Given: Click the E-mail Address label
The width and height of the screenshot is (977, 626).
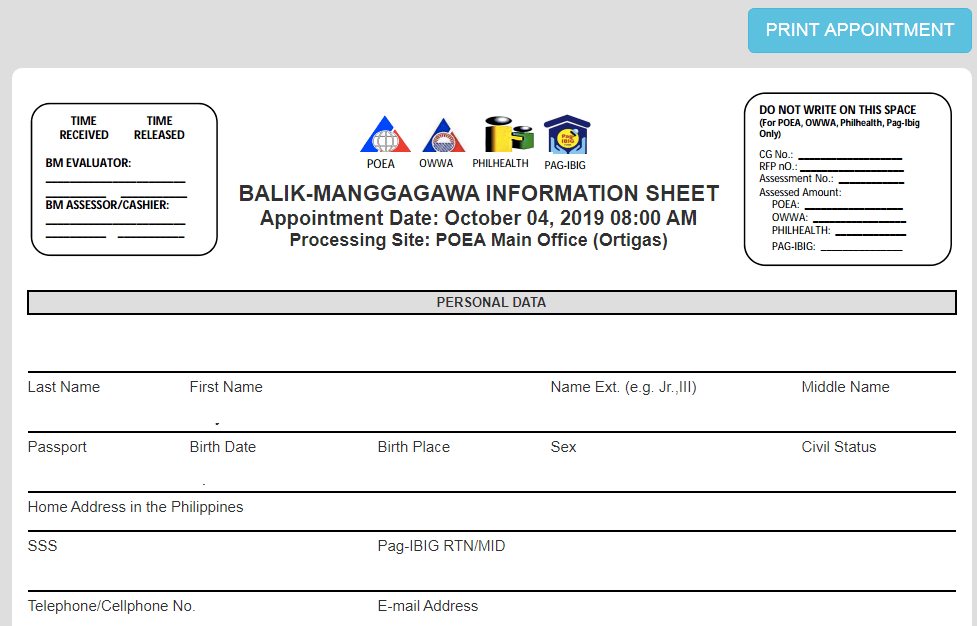Looking at the screenshot, I should coord(427,606).
